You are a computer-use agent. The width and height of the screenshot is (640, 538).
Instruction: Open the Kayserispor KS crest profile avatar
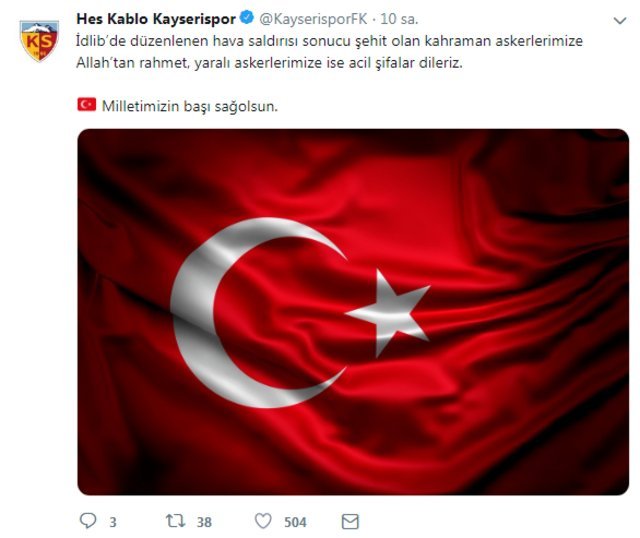click(39, 41)
